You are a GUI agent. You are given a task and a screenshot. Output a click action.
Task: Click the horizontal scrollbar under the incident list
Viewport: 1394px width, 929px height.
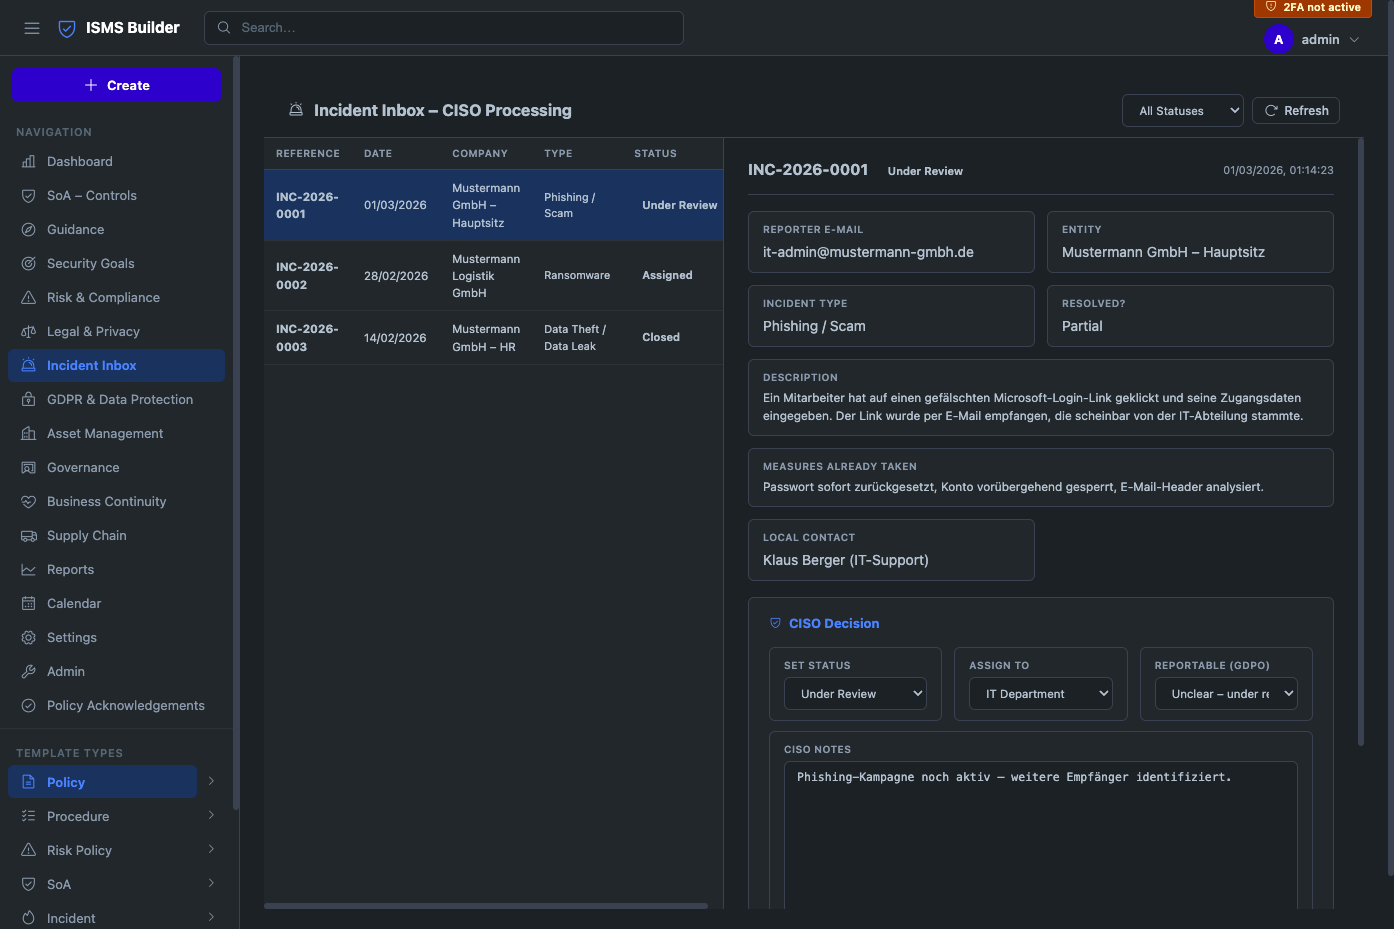pyautogui.click(x=486, y=906)
